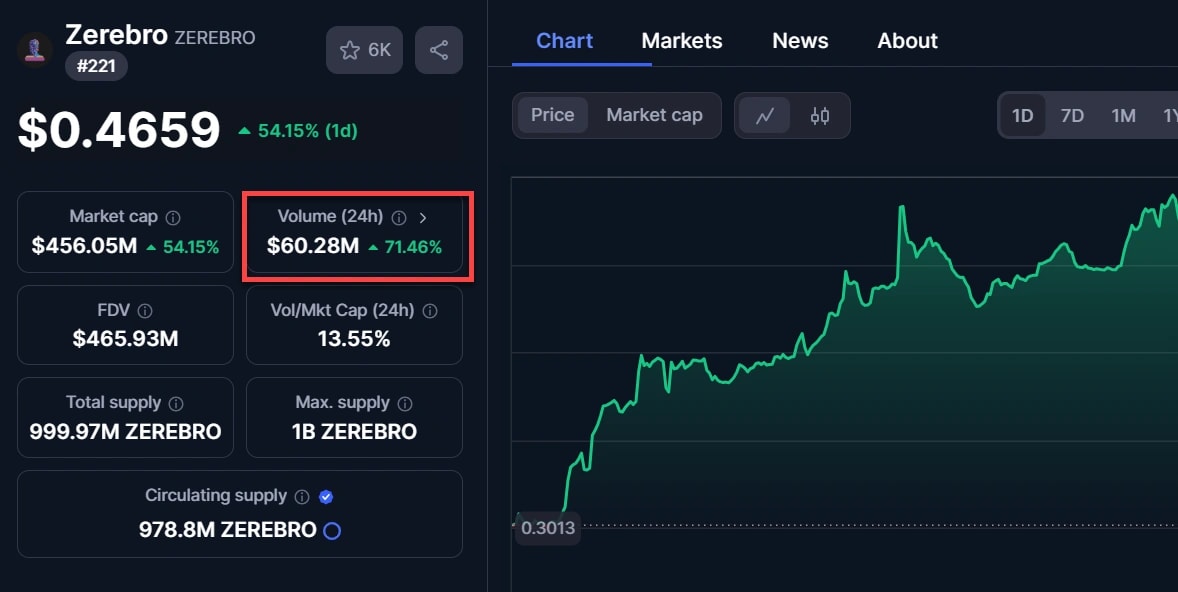Open the News tab
The image size is (1178, 592).
800,41
